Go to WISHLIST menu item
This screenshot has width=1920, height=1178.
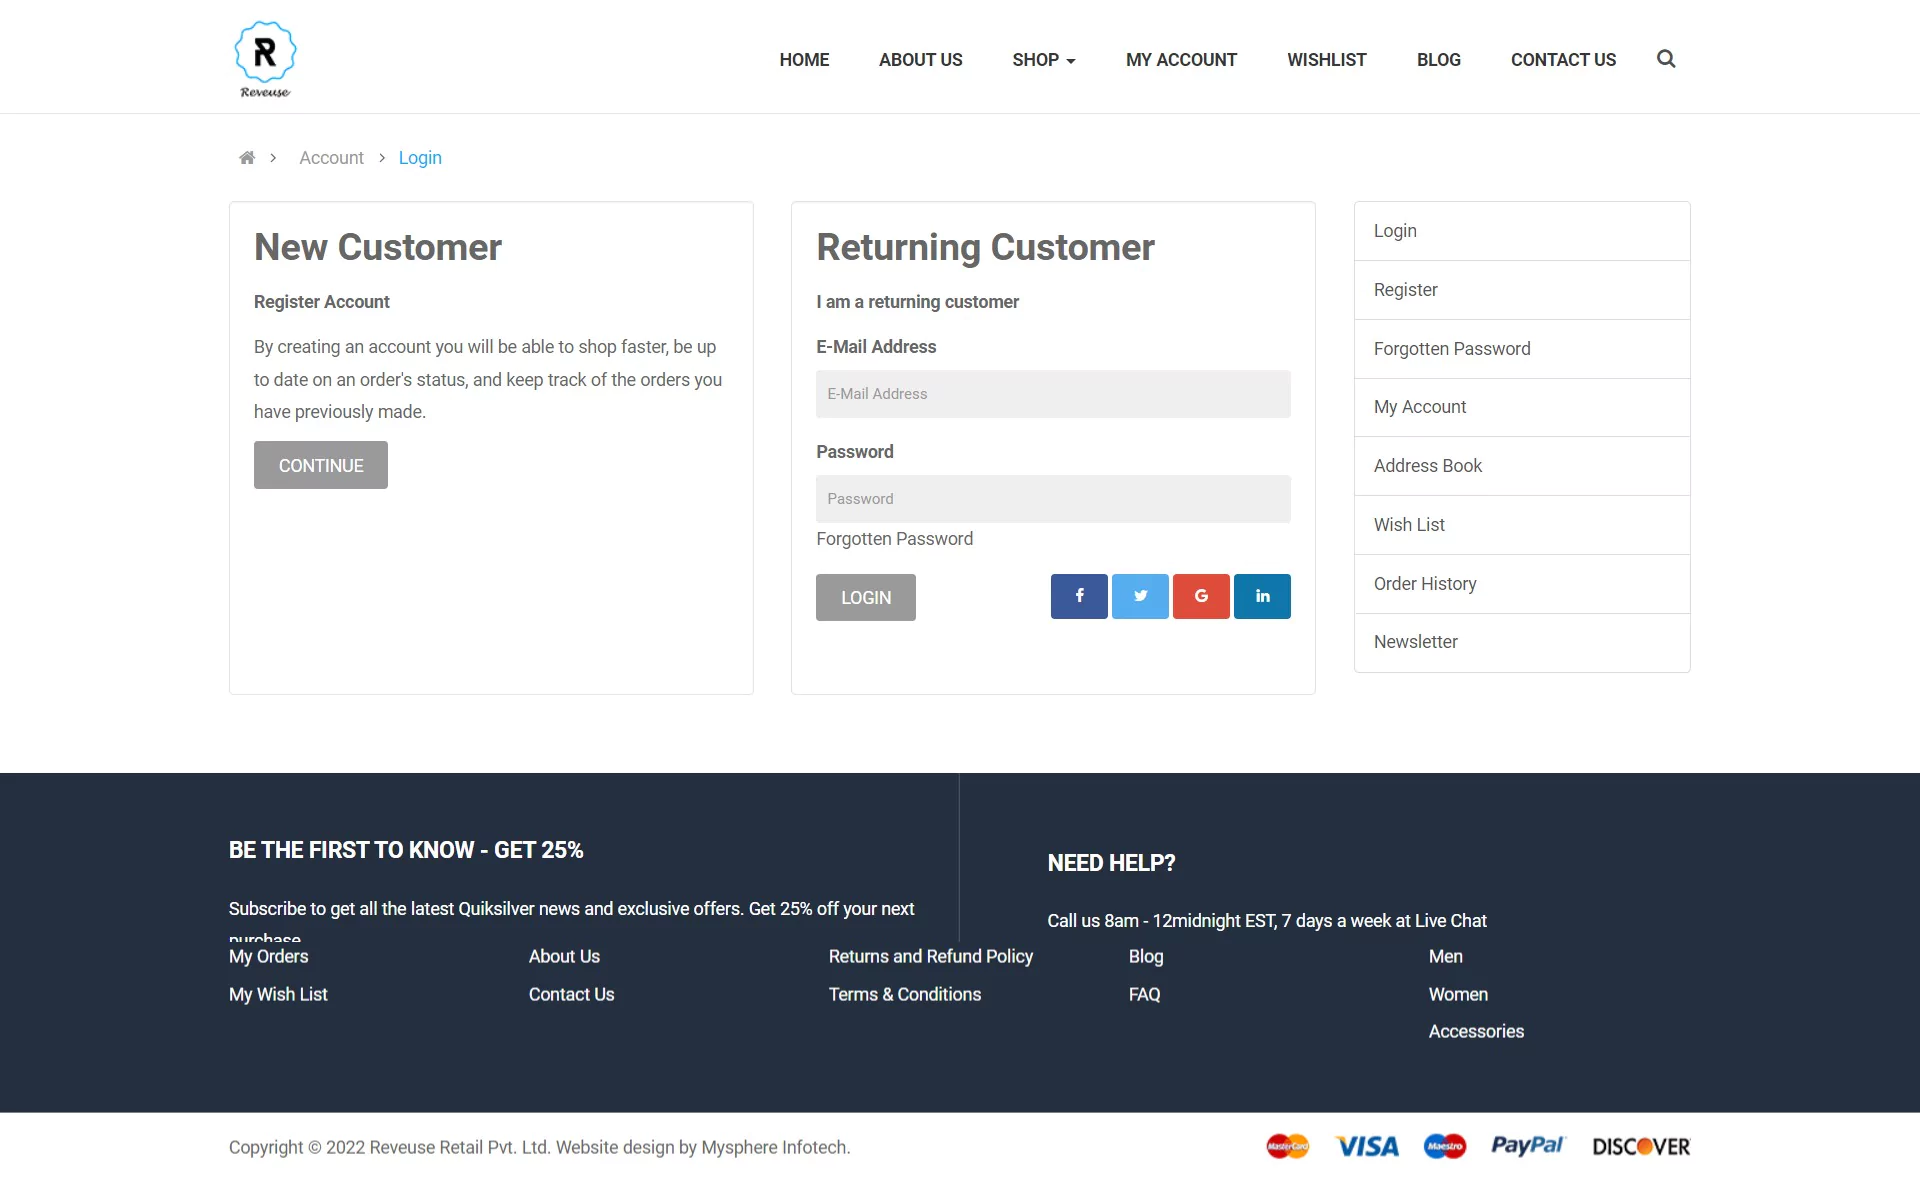tap(1326, 60)
